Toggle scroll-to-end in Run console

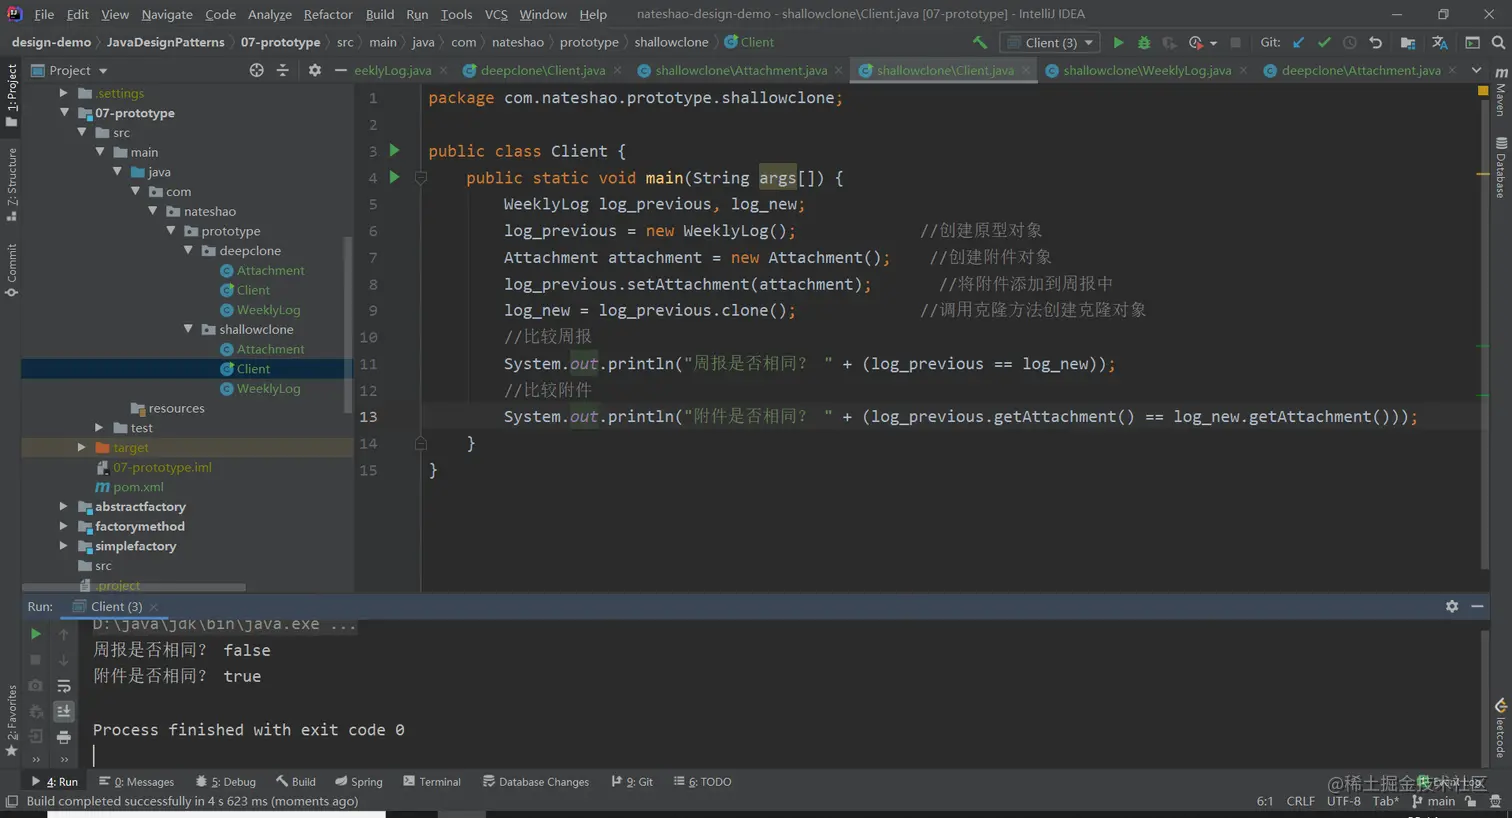click(63, 711)
